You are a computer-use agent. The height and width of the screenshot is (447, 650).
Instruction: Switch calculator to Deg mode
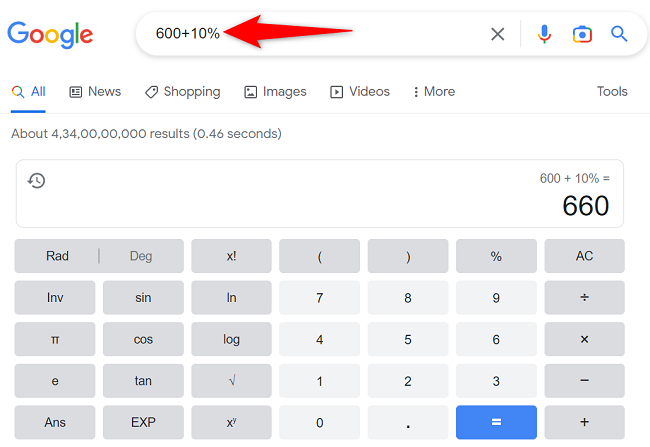pyautogui.click(x=141, y=256)
